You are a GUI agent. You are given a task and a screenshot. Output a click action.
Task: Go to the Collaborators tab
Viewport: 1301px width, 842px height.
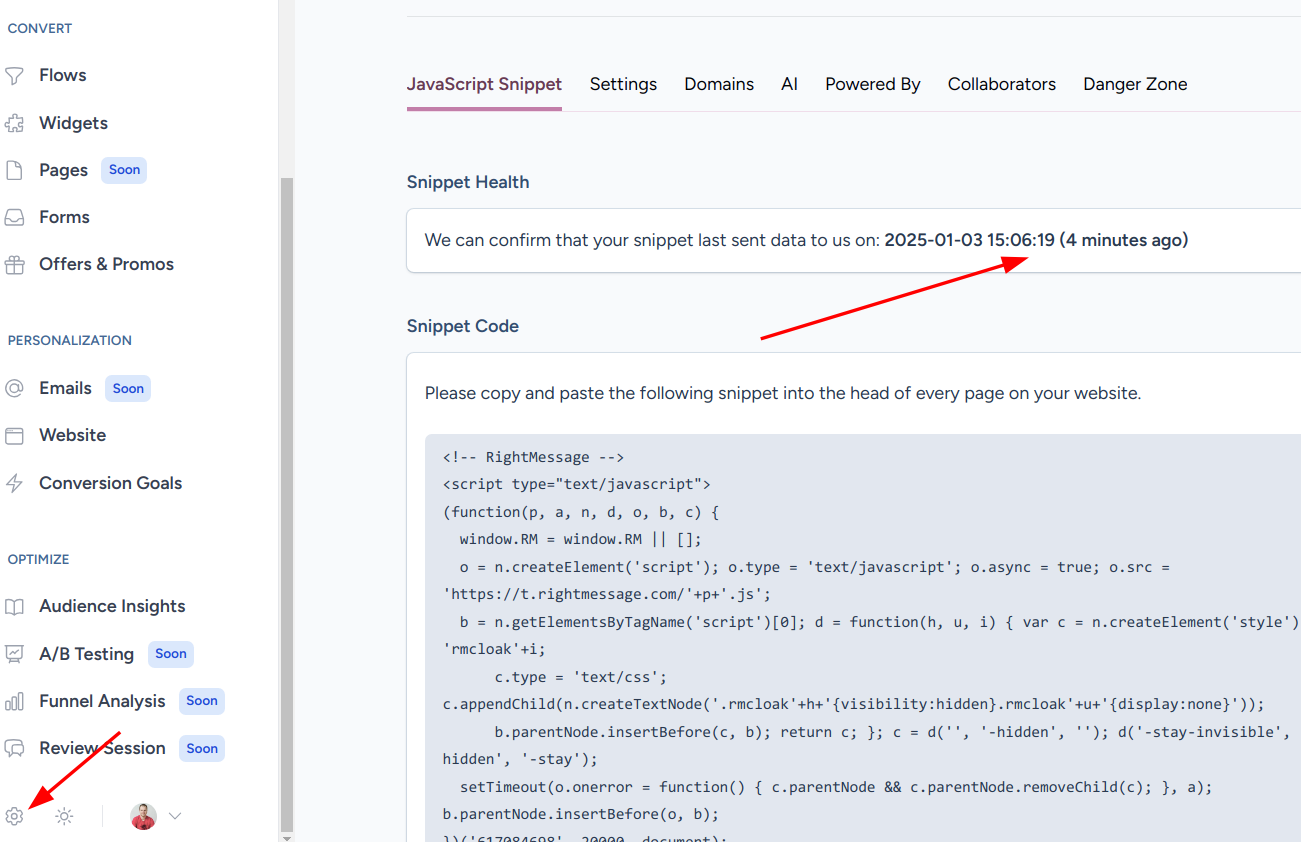point(1001,84)
